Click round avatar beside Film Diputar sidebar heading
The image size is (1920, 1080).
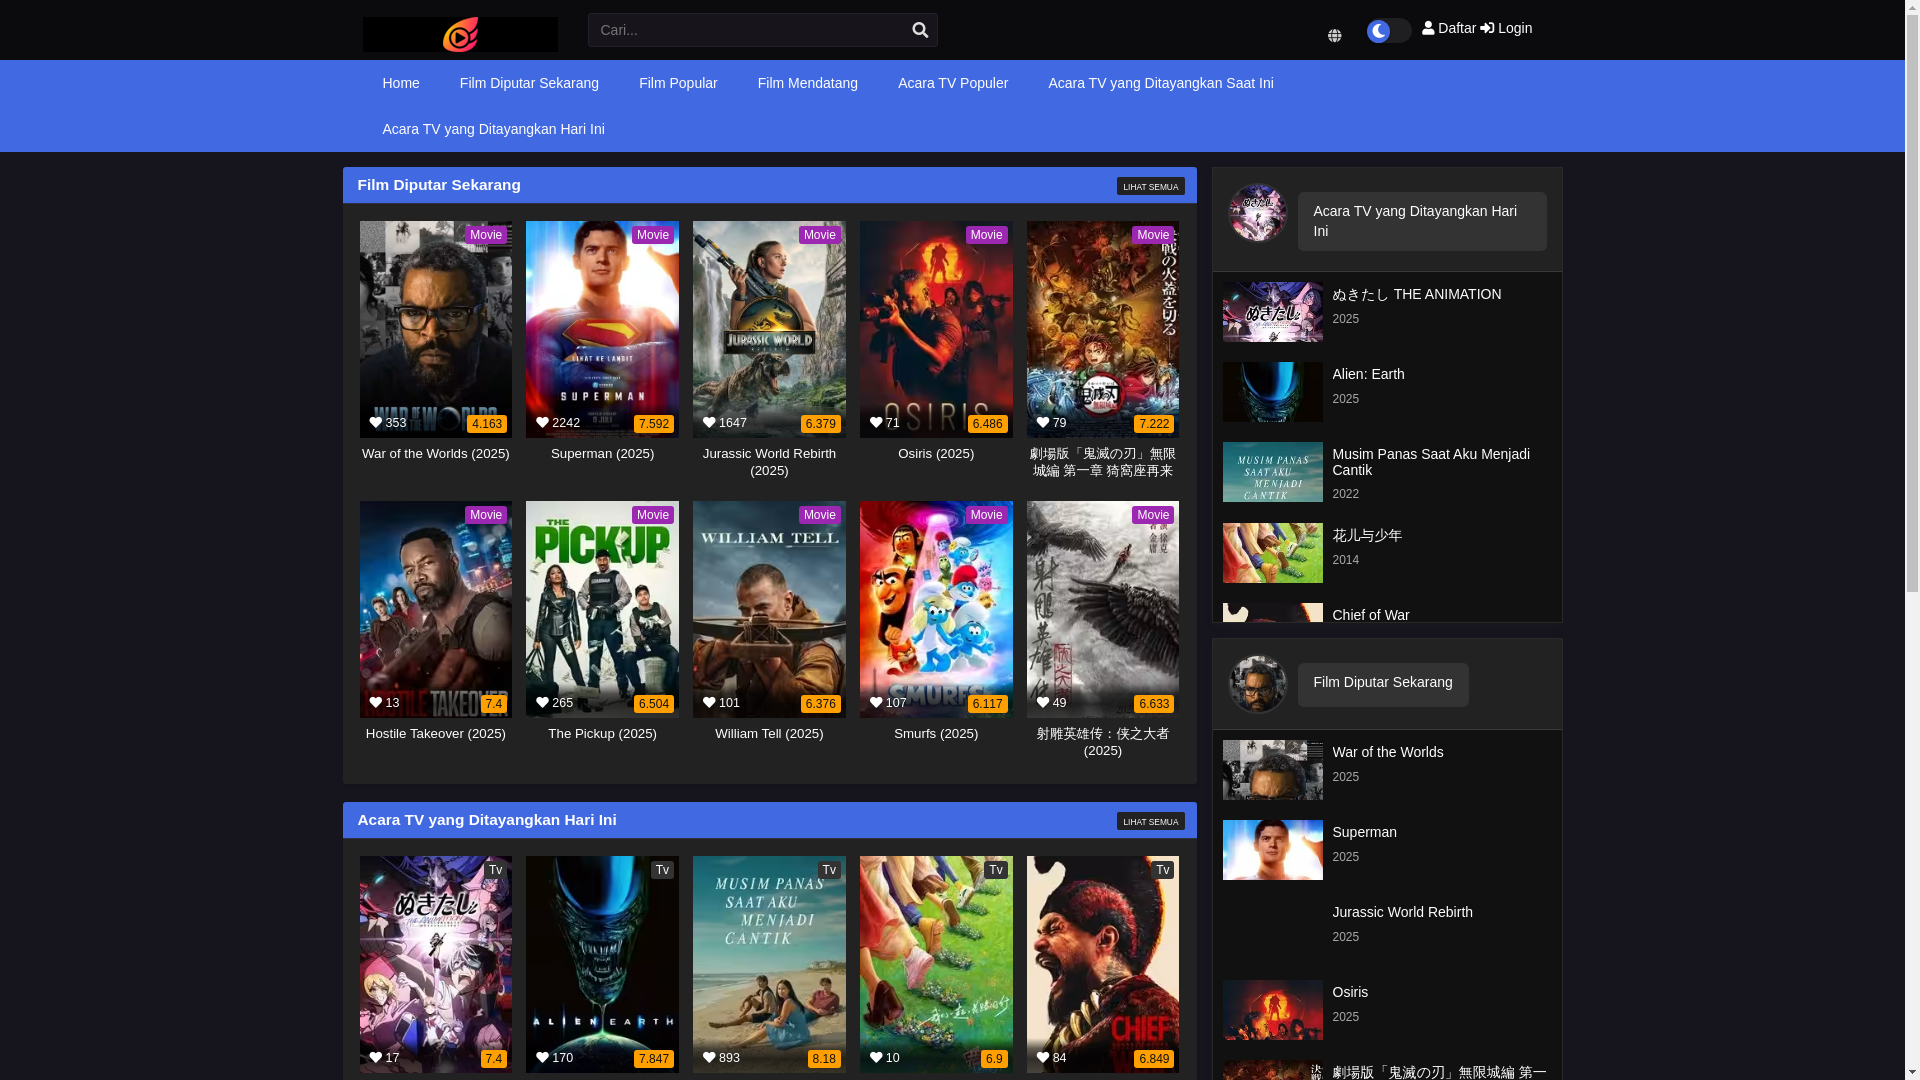(1257, 684)
